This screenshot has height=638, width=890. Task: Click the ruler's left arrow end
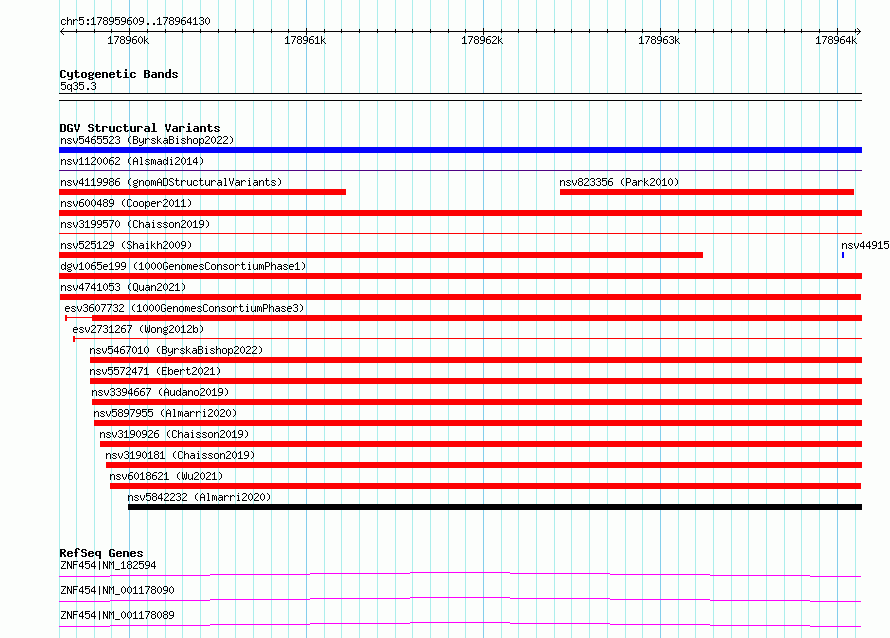[62, 32]
